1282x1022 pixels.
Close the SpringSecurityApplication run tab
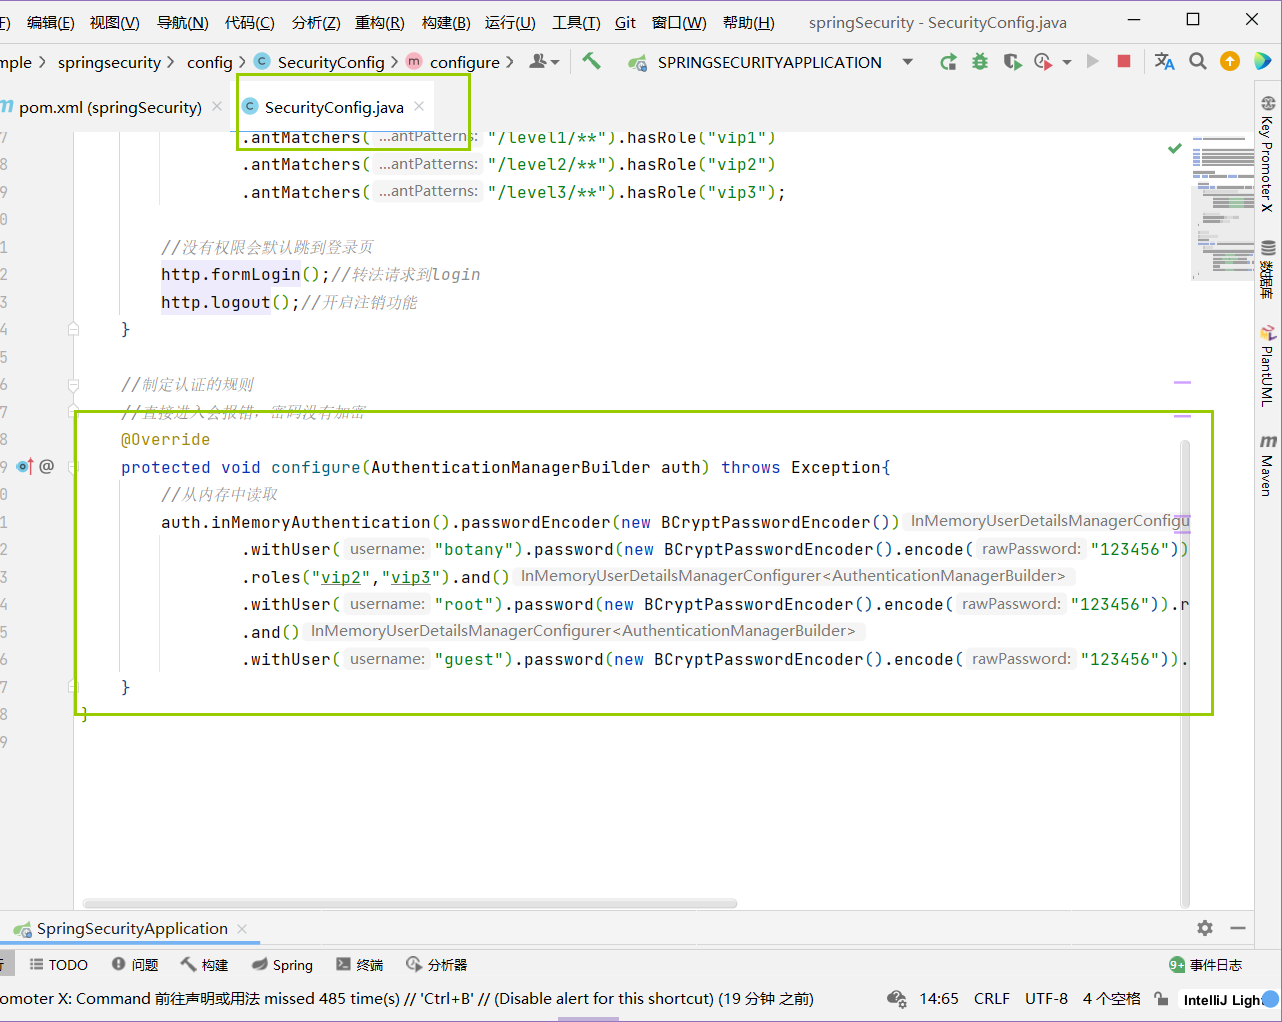point(242,929)
